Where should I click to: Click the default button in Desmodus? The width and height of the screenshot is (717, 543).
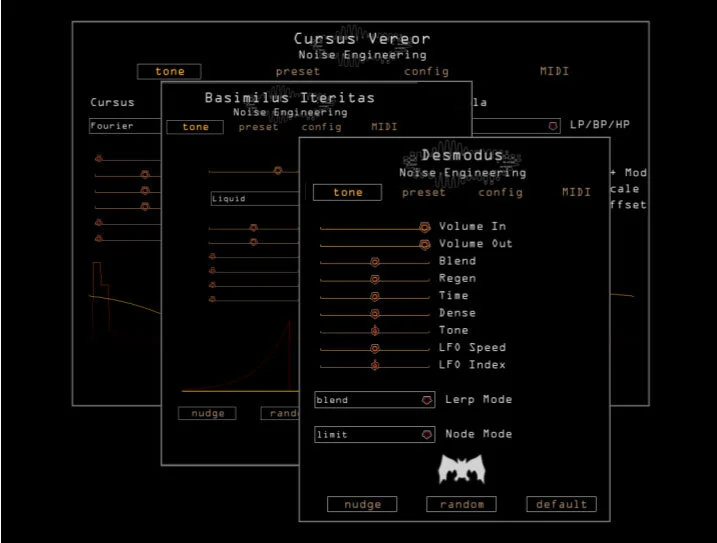tap(562, 504)
